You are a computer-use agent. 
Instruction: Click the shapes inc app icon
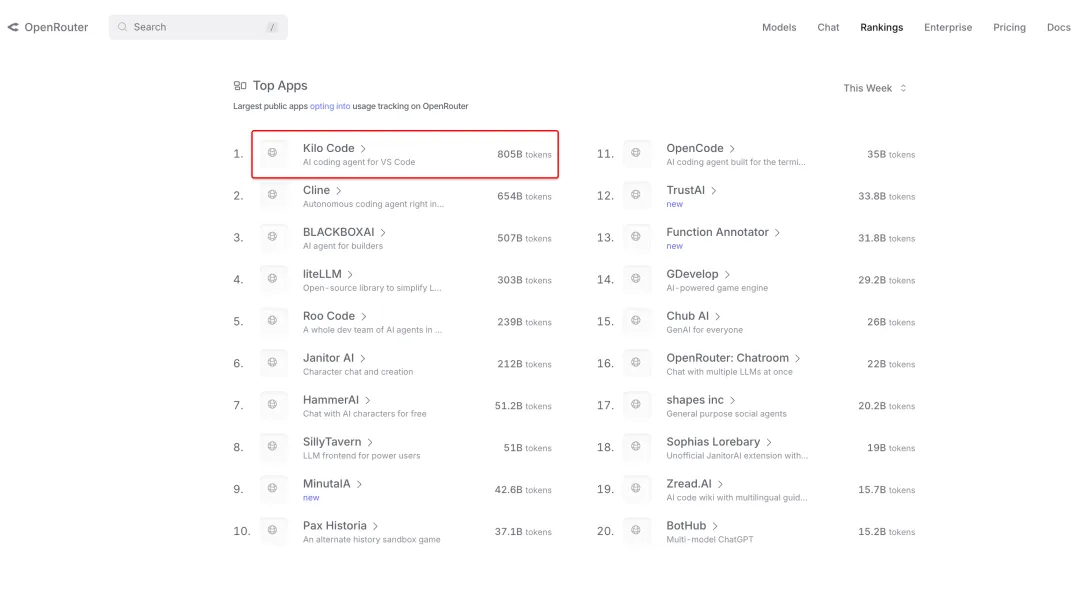coord(636,405)
